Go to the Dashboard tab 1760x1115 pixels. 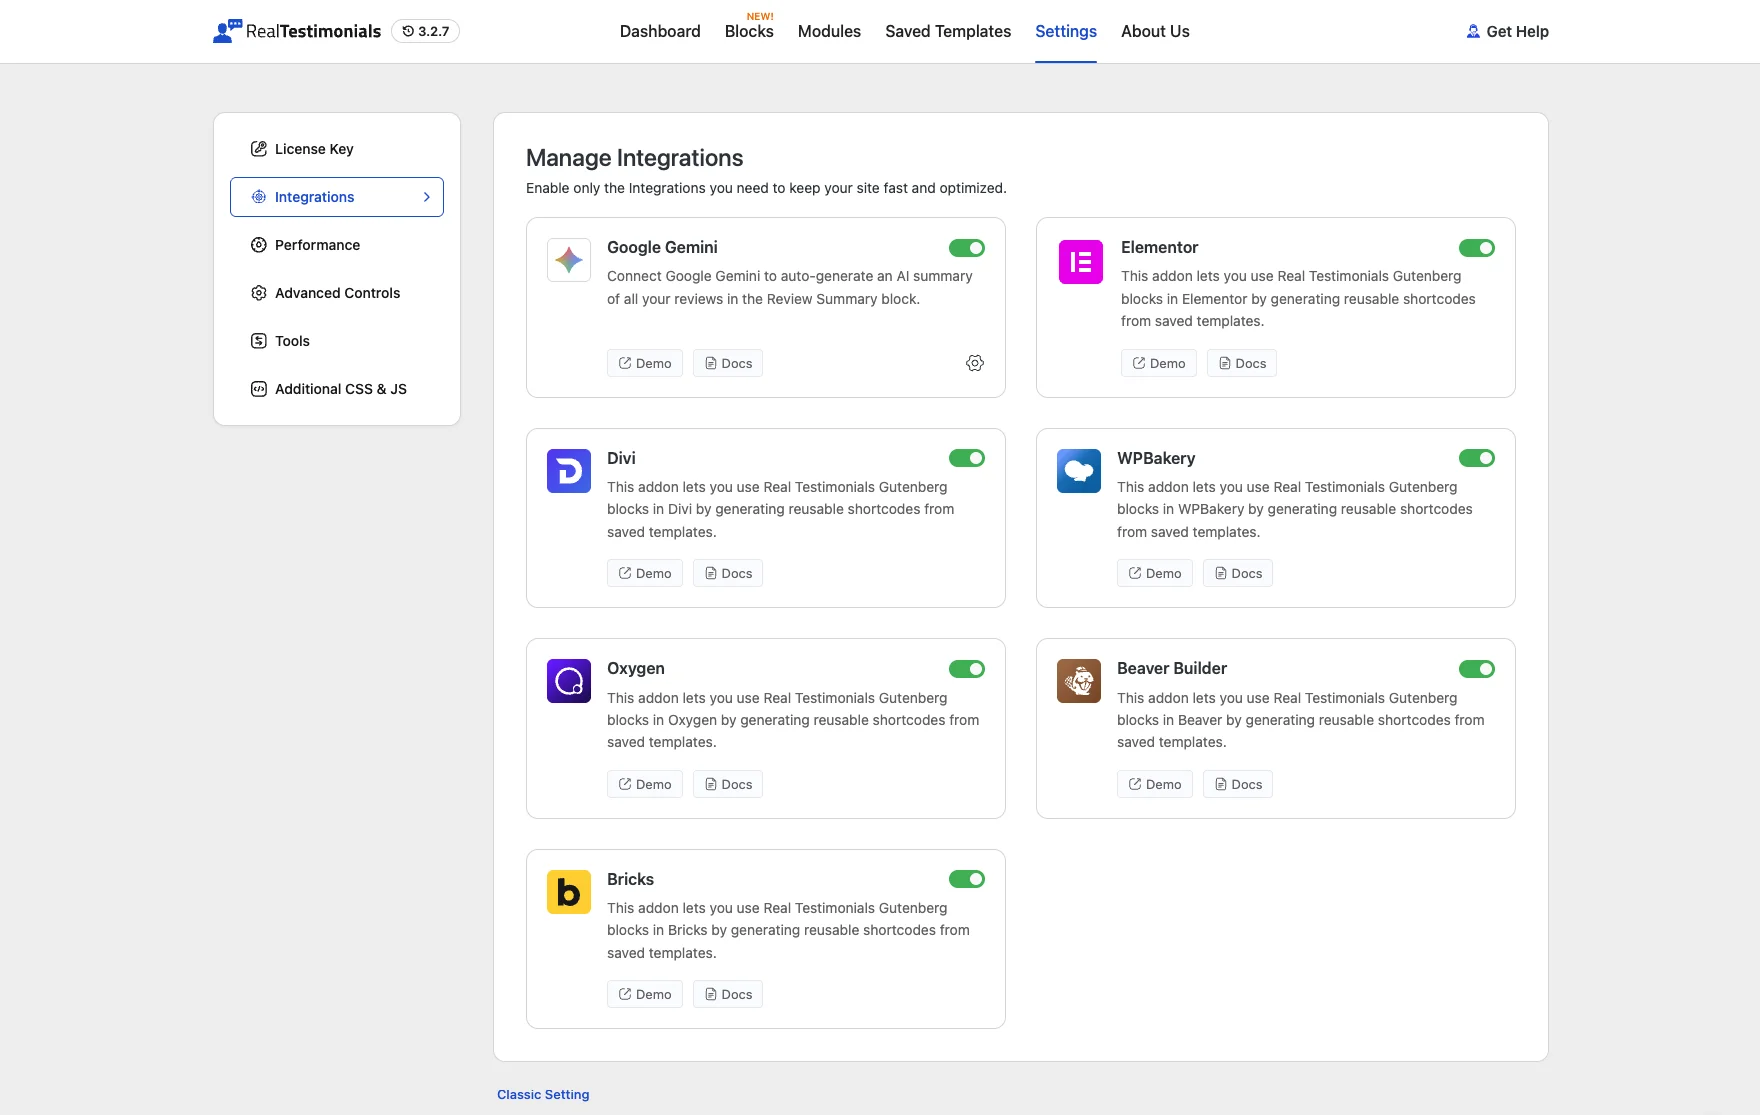point(660,31)
